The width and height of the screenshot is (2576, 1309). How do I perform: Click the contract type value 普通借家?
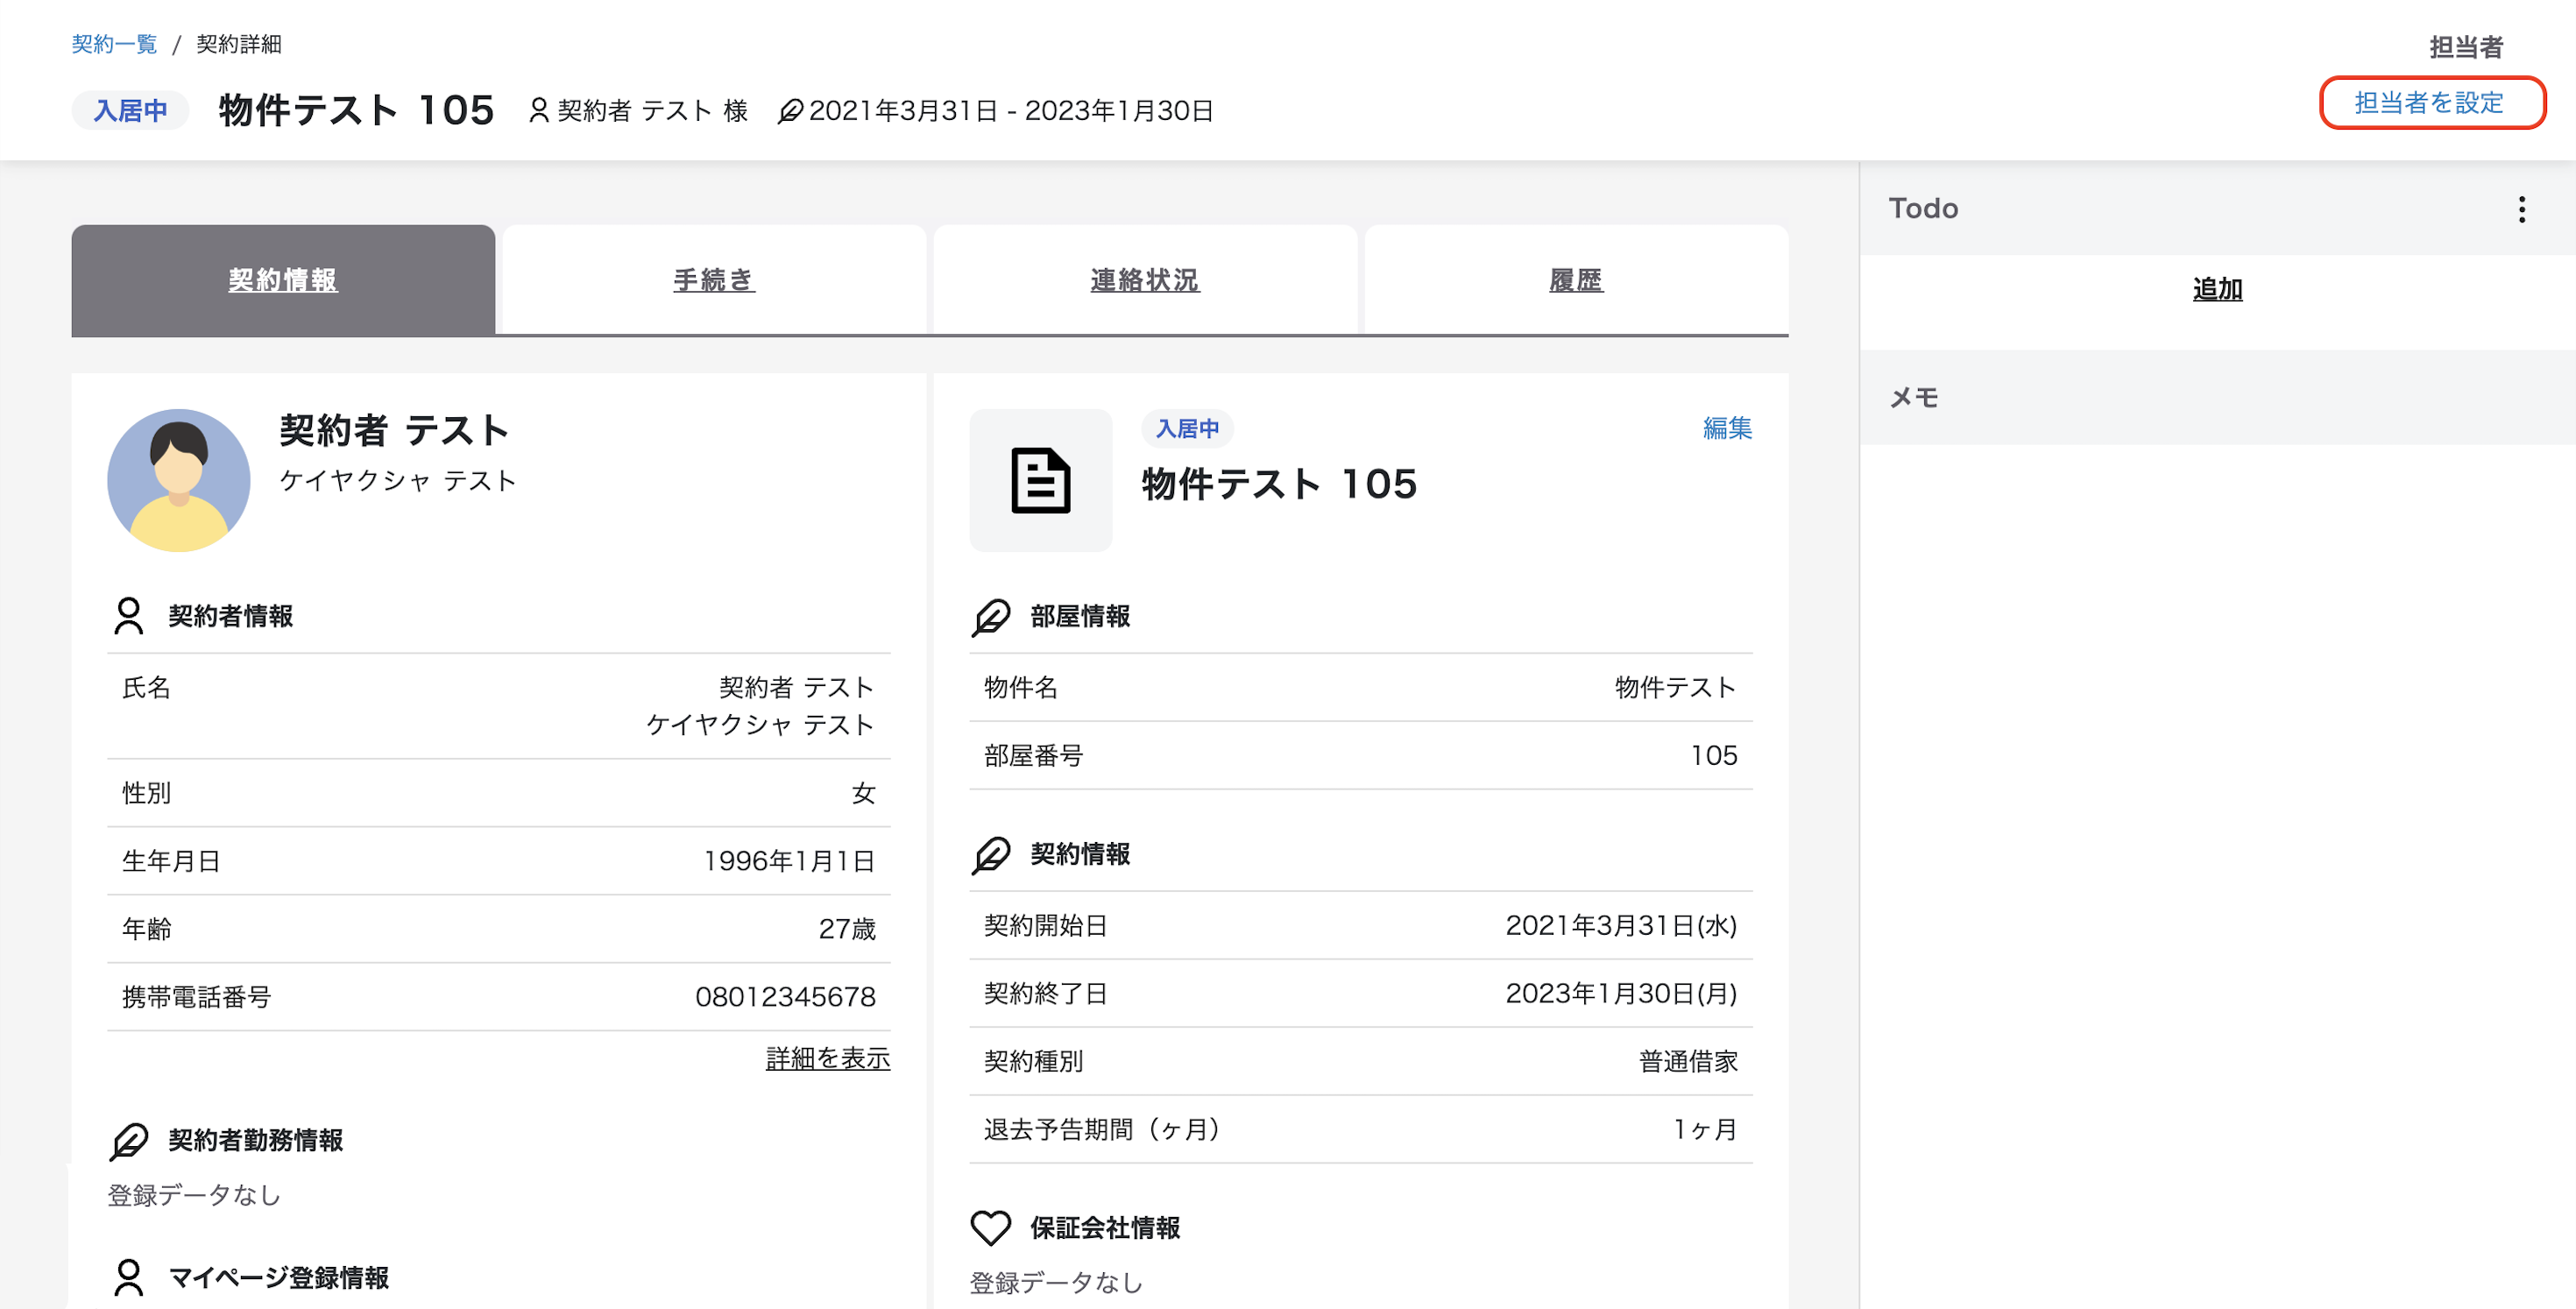[1688, 1061]
